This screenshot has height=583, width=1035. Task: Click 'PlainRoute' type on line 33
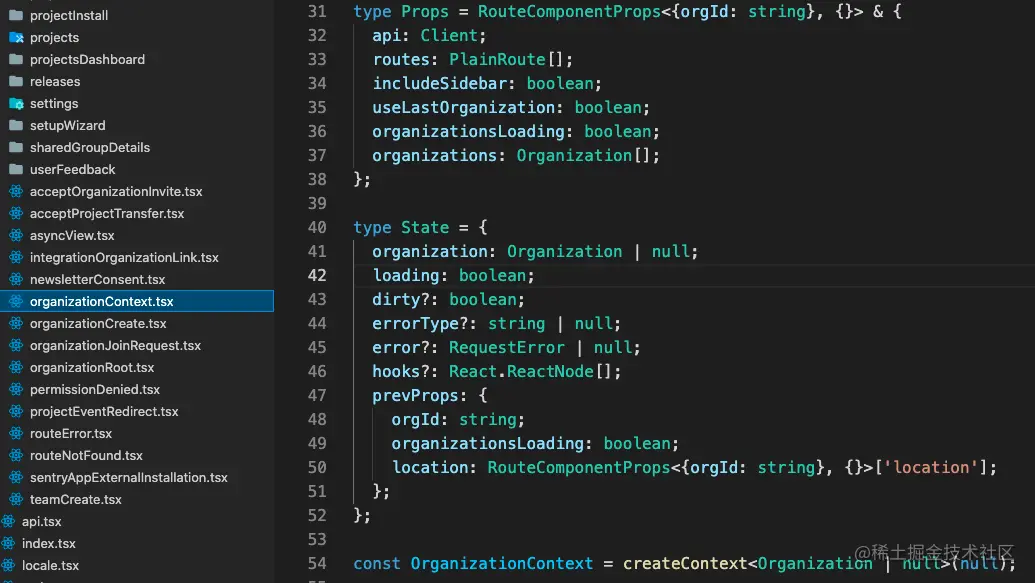pos(497,59)
